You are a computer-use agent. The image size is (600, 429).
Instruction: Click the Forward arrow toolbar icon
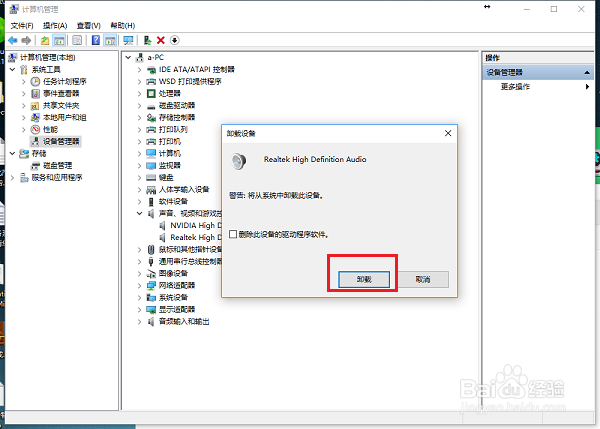coord(26,40)
